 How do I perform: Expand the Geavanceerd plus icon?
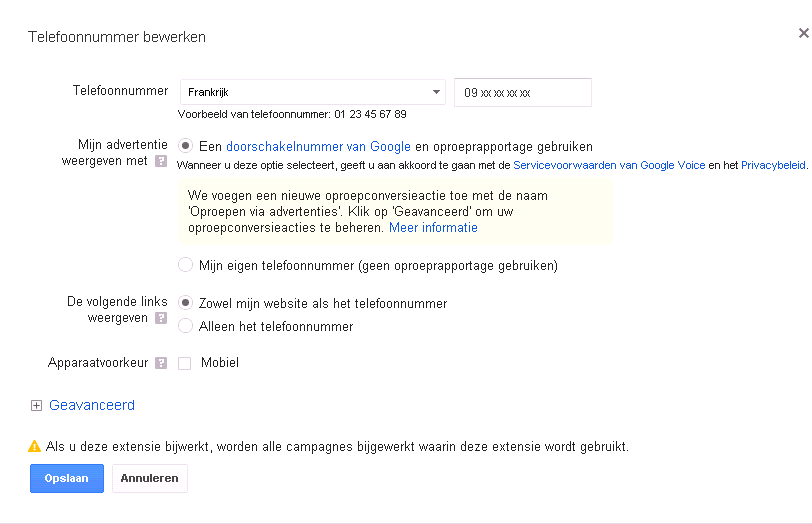coord(36,405)
